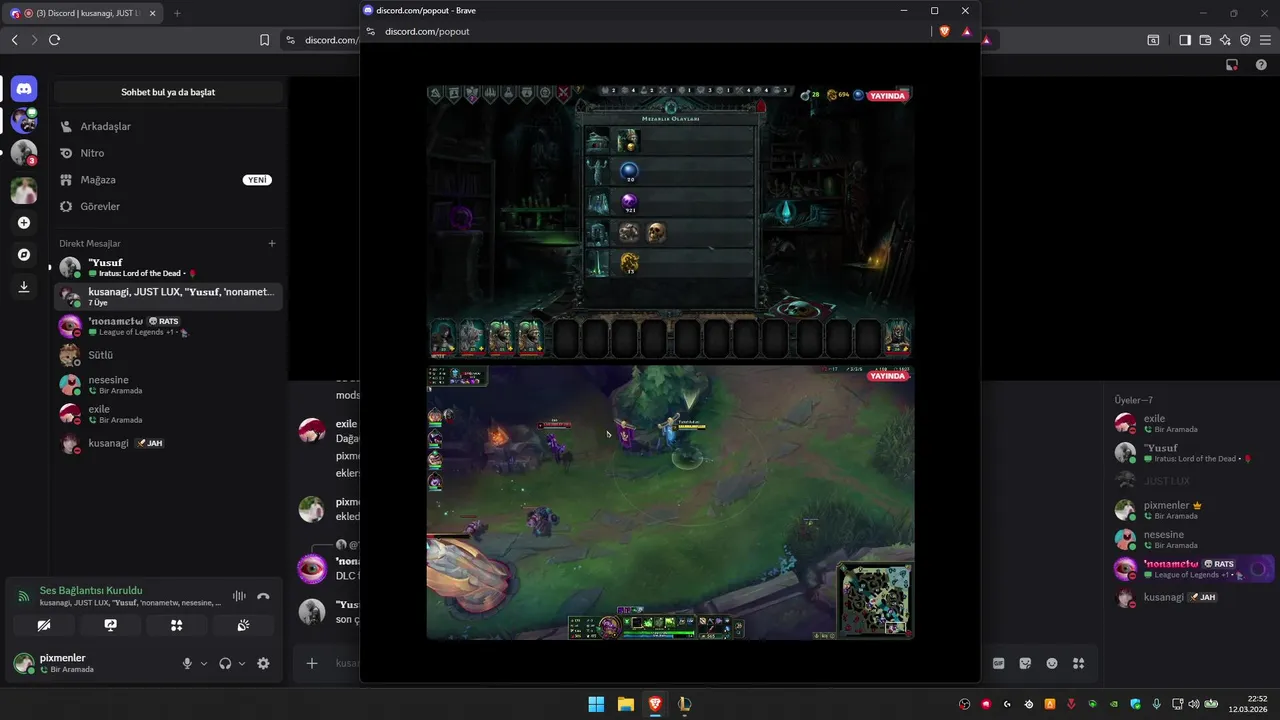Open the soundboard in voice panel
This screenshot has width=1280, height=720.
[243, 625]
